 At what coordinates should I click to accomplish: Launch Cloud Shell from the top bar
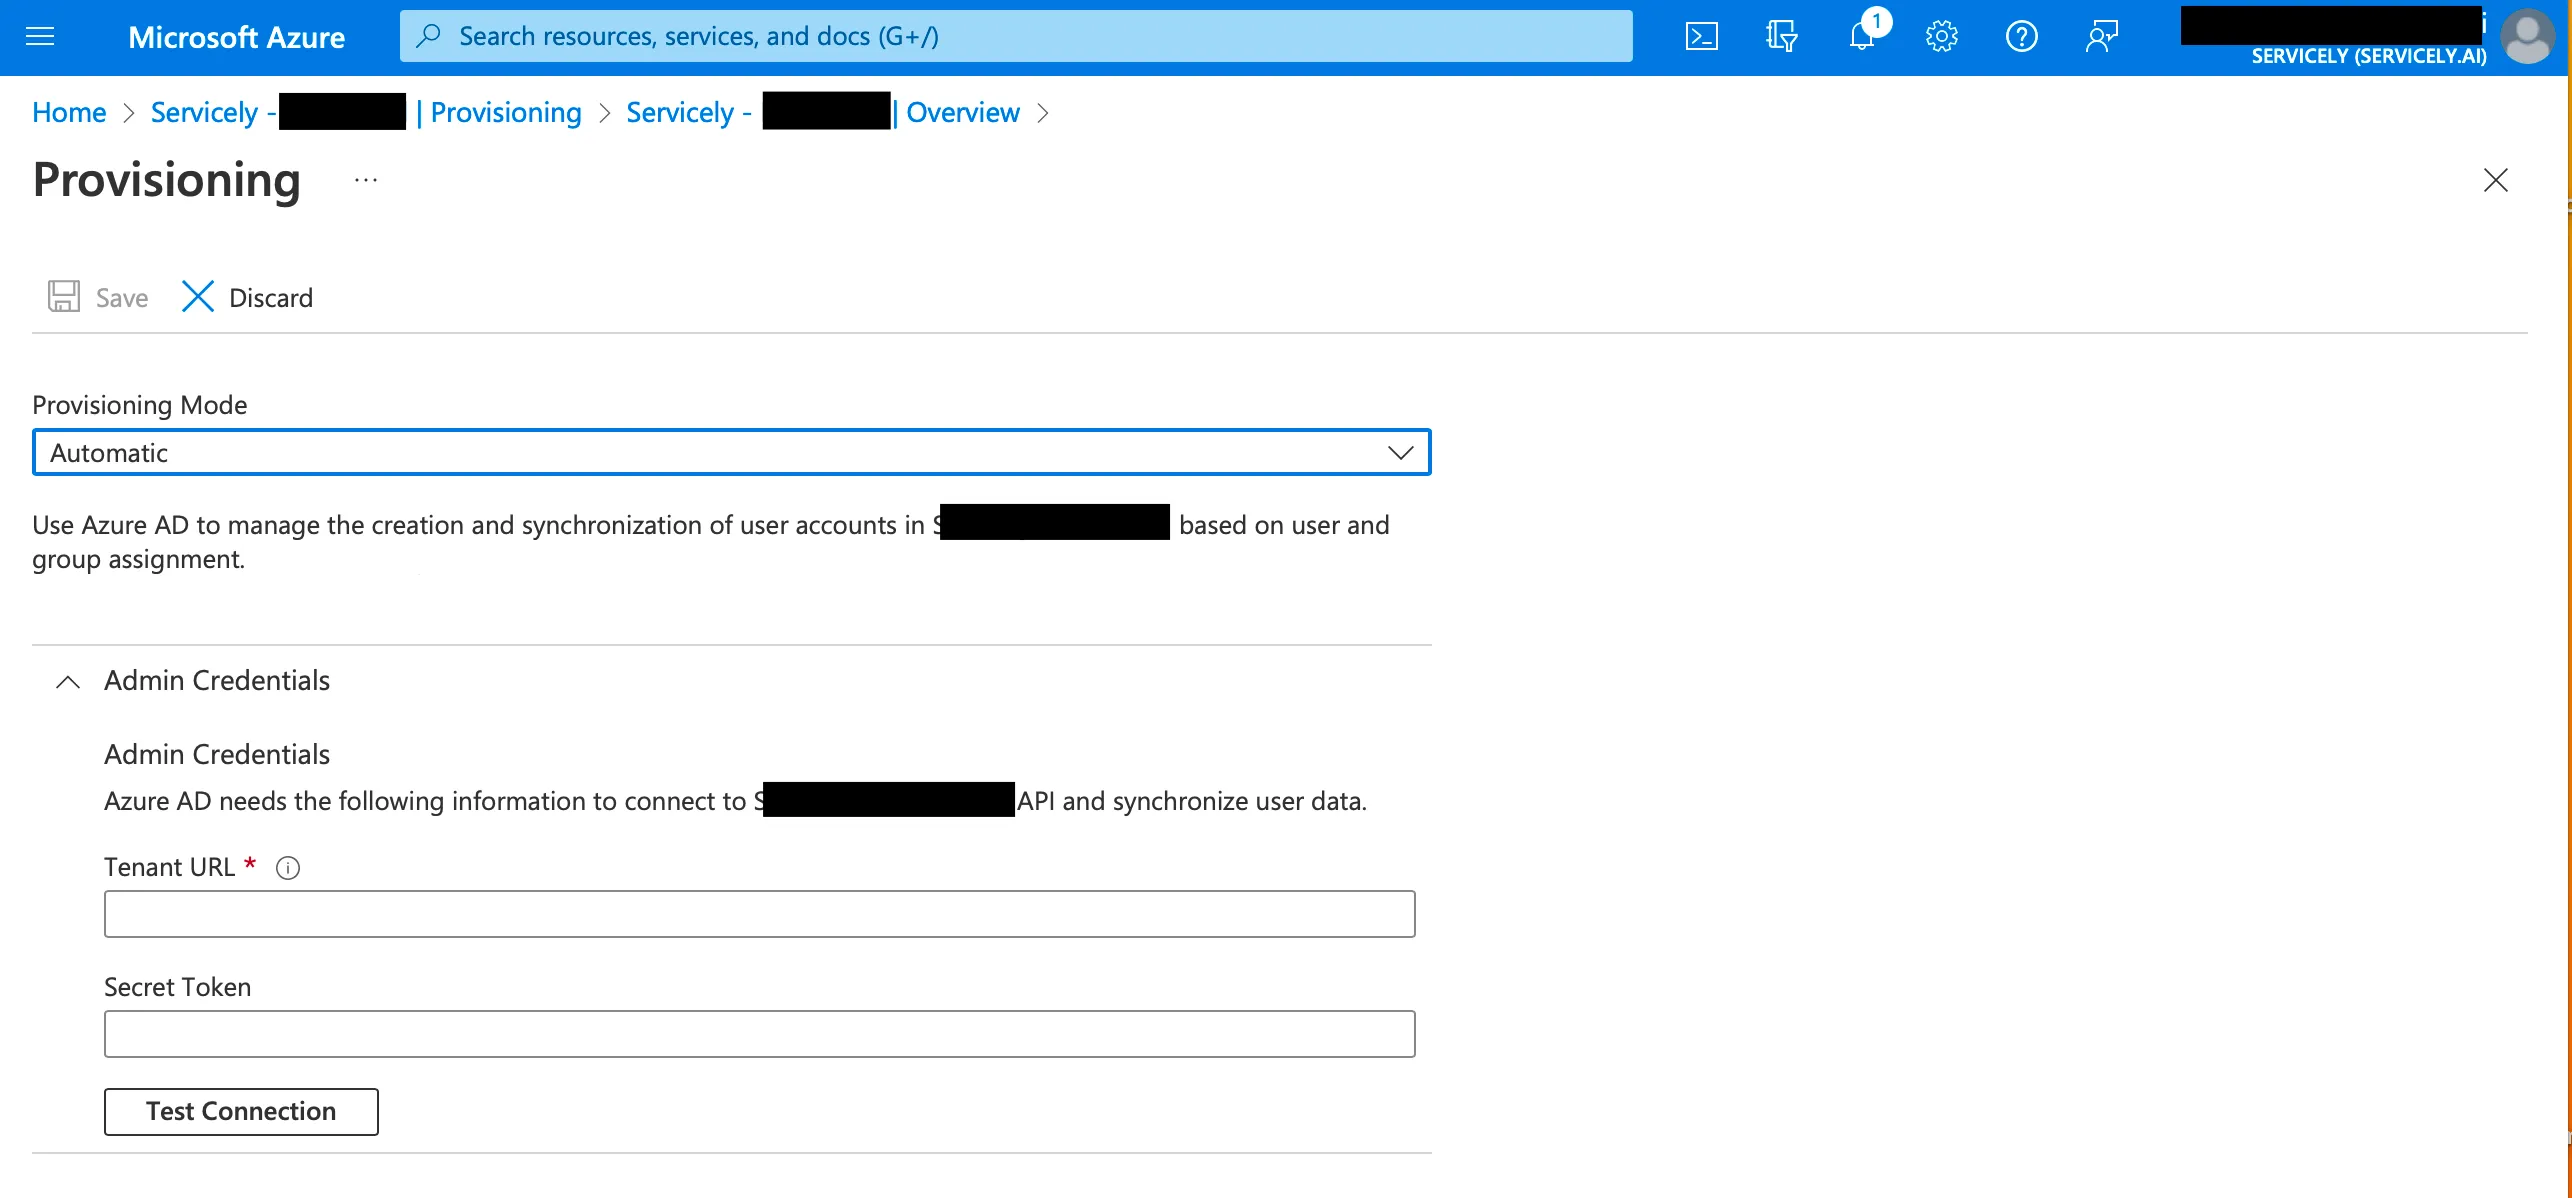[1701, 37]
